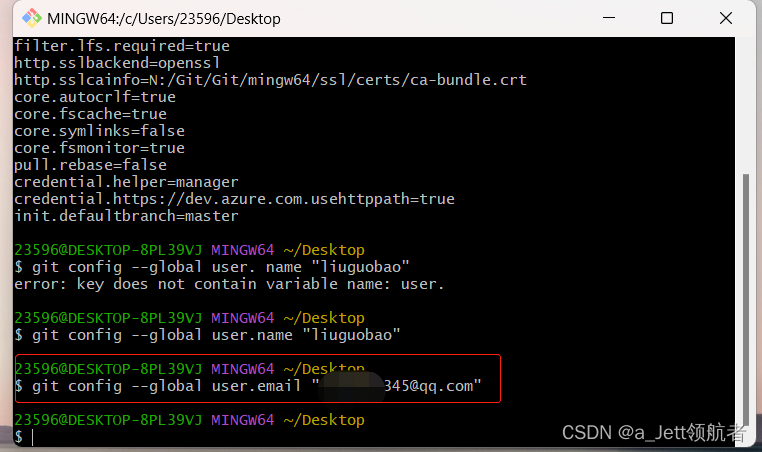Click the line core.fscache=true
The image size is (762, 452).
pos(90,114)
